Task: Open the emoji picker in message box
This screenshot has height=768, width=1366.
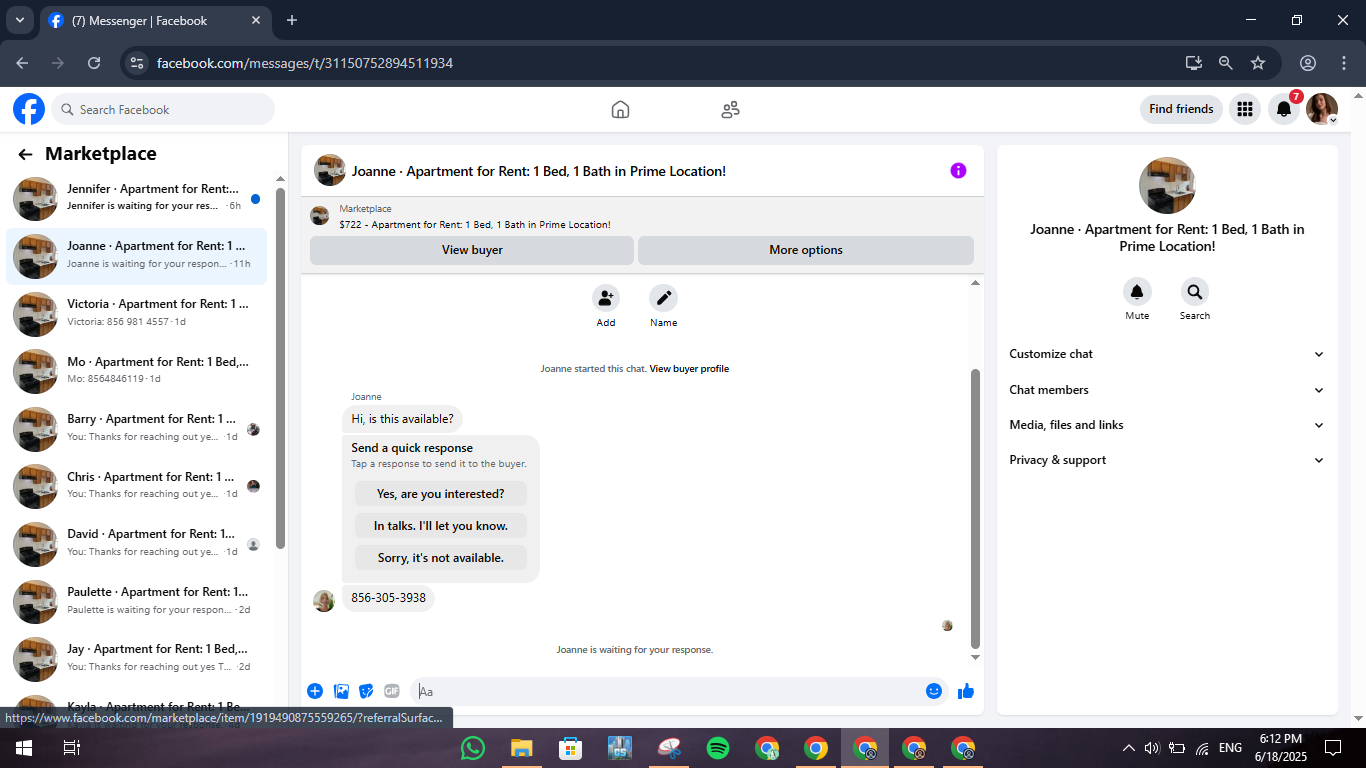Action: [934, 691]
